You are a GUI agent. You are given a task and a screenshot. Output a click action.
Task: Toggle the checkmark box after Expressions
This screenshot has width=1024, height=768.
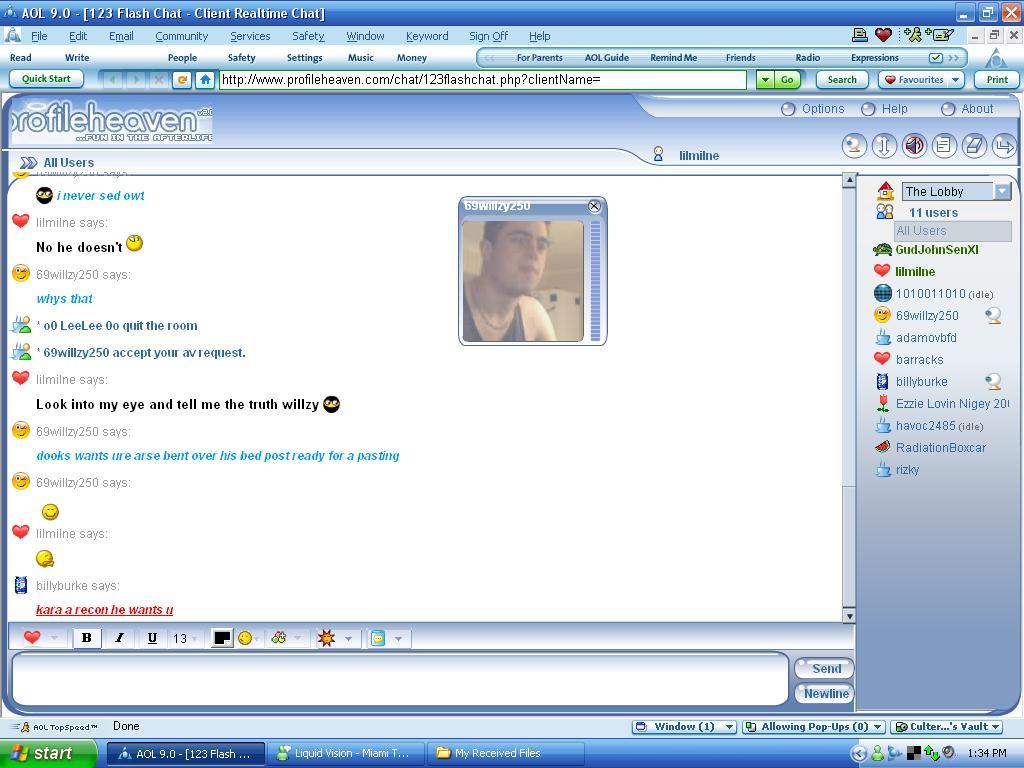936,57
